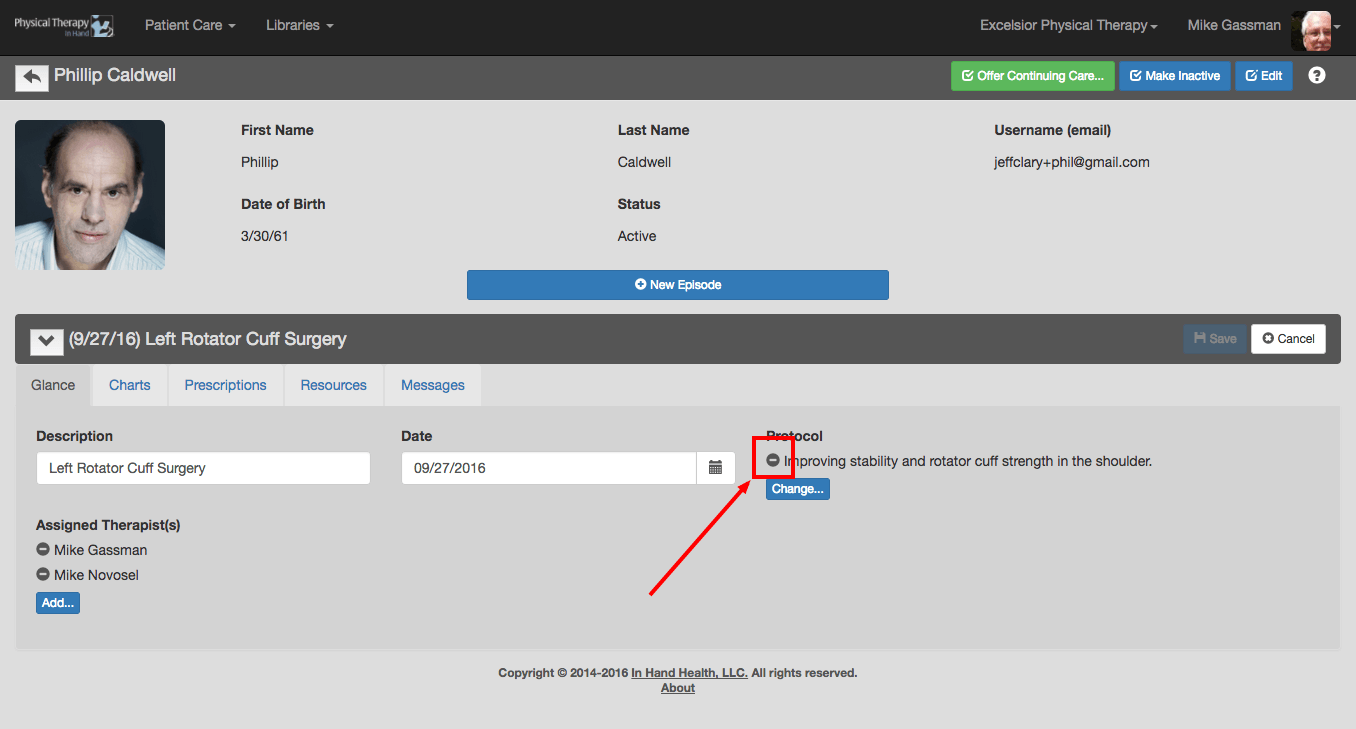Click the back arrow beside Phillip Caldwell
Screen dimensions: 1356x729
pyautogui.click(x=32, y=77)
